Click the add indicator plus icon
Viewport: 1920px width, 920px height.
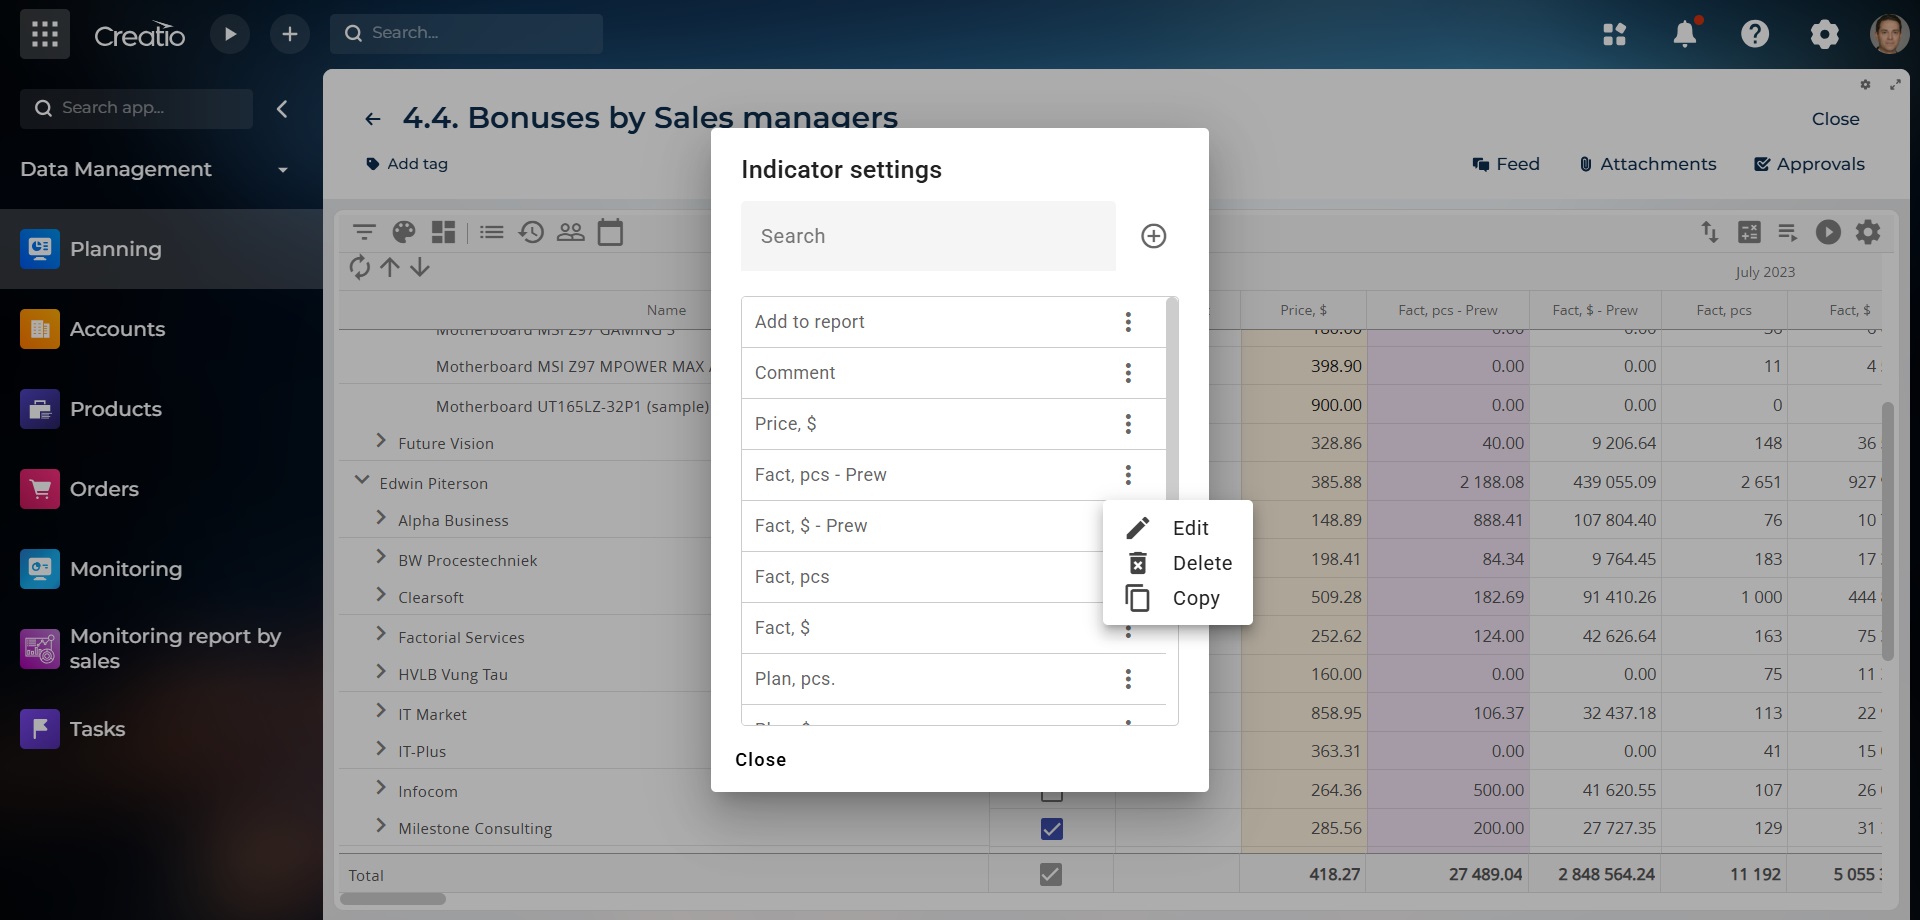(x=1153, y=236)
